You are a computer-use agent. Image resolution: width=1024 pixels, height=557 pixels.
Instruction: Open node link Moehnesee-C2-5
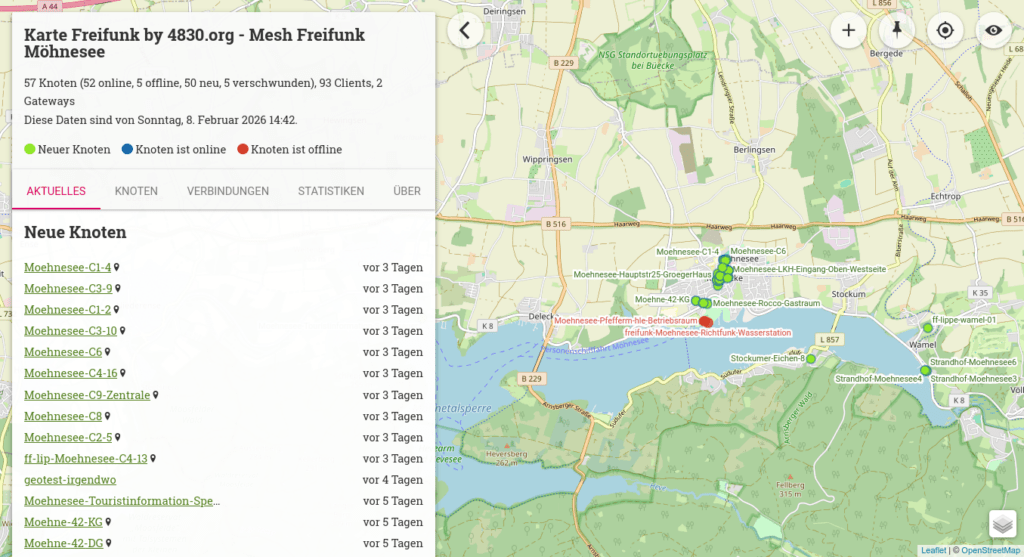tap(69, 438)
